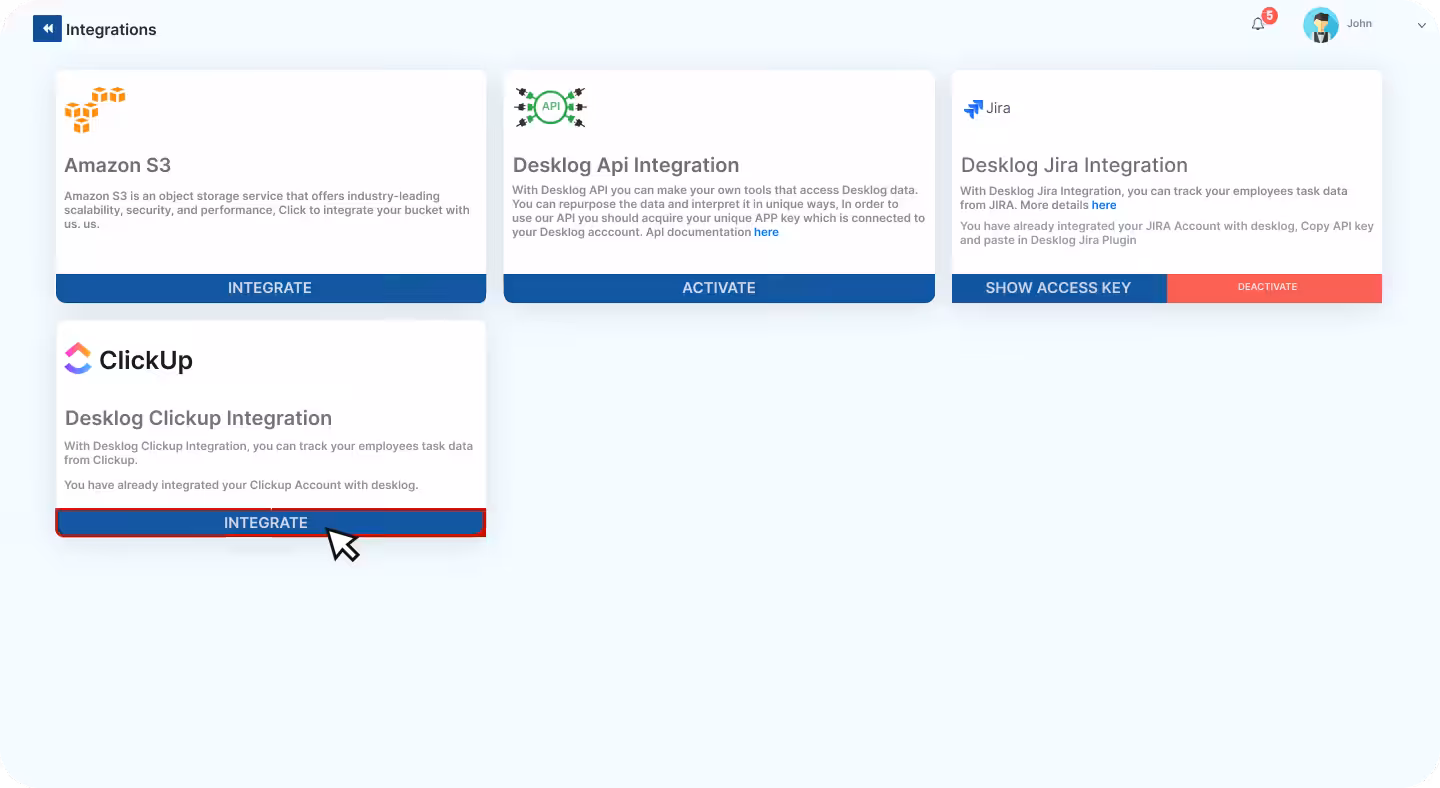Click the green API plug logo
This screenshot has width=1440, height=788.
point(550,107)
